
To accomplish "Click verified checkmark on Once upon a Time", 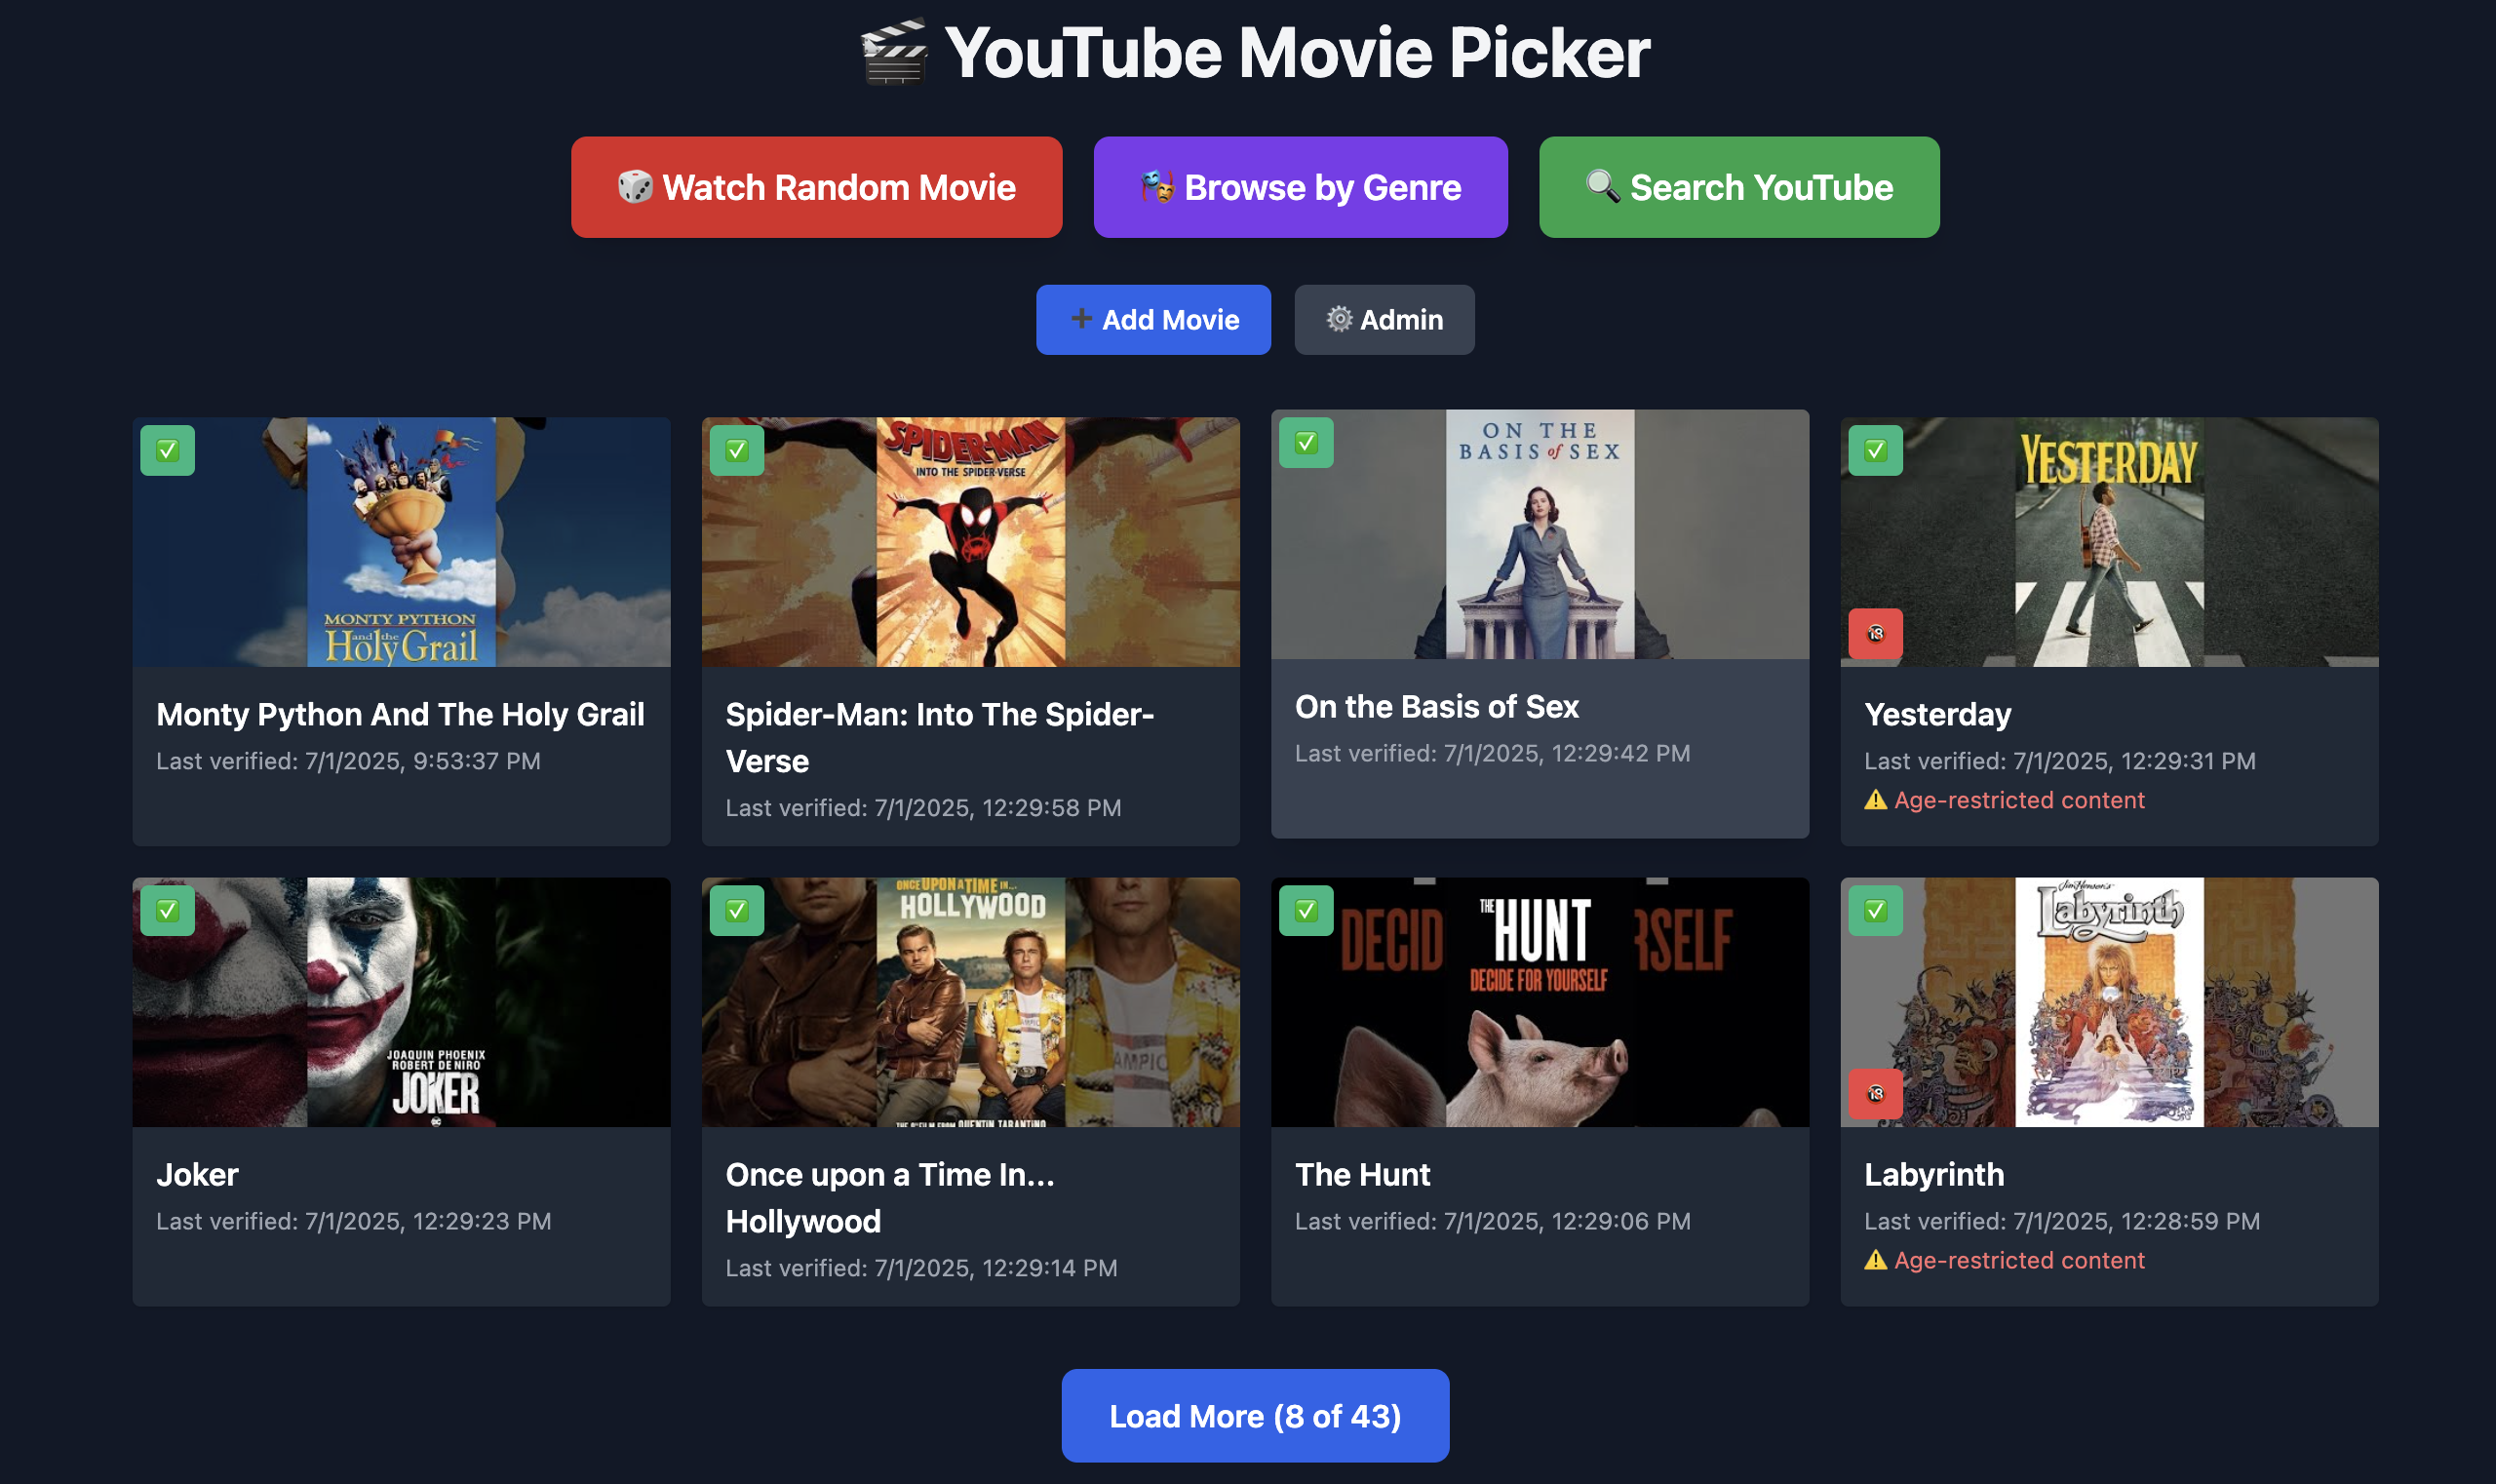I will [x=737, y=910].
